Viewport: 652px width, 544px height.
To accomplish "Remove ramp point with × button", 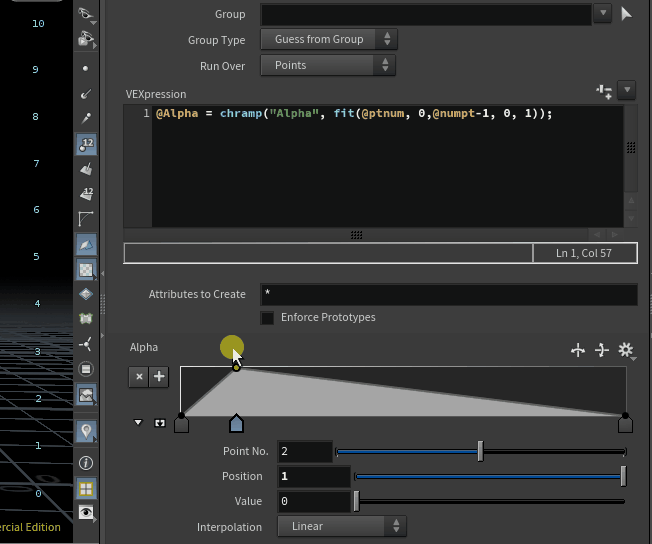I will 139,377.
